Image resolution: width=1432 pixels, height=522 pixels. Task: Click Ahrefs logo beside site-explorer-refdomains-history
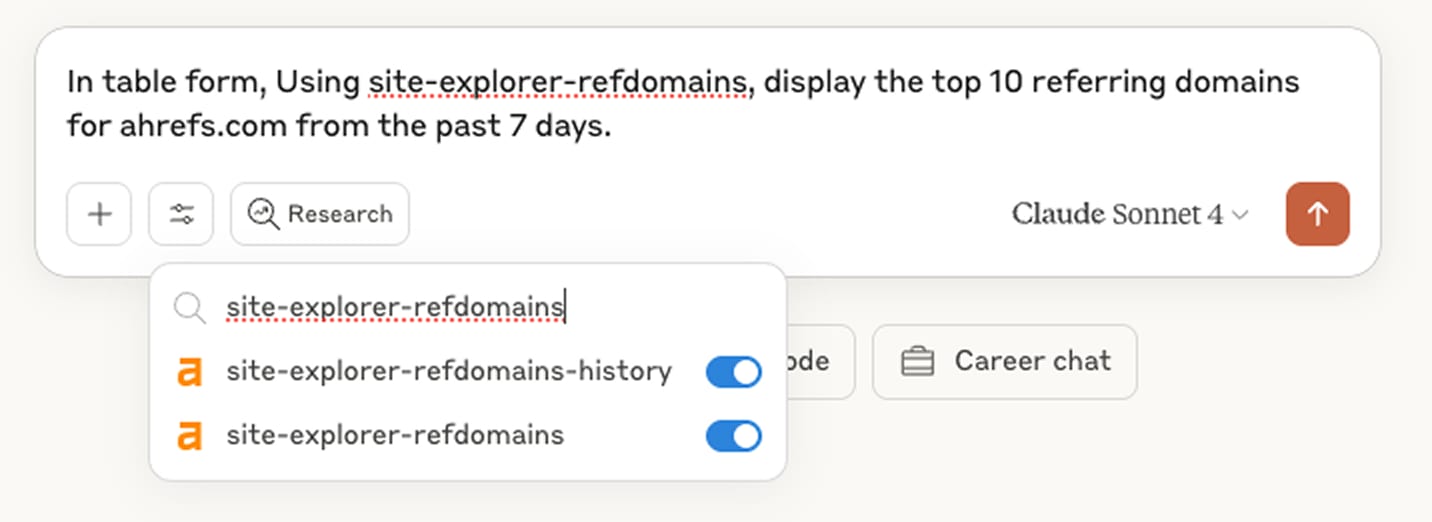pos(189,373)
